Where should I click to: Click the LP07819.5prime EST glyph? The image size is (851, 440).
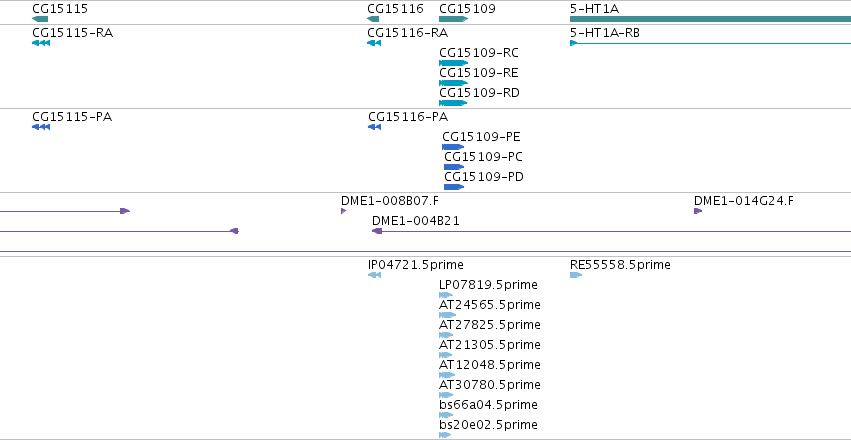[x=446, y=295]
